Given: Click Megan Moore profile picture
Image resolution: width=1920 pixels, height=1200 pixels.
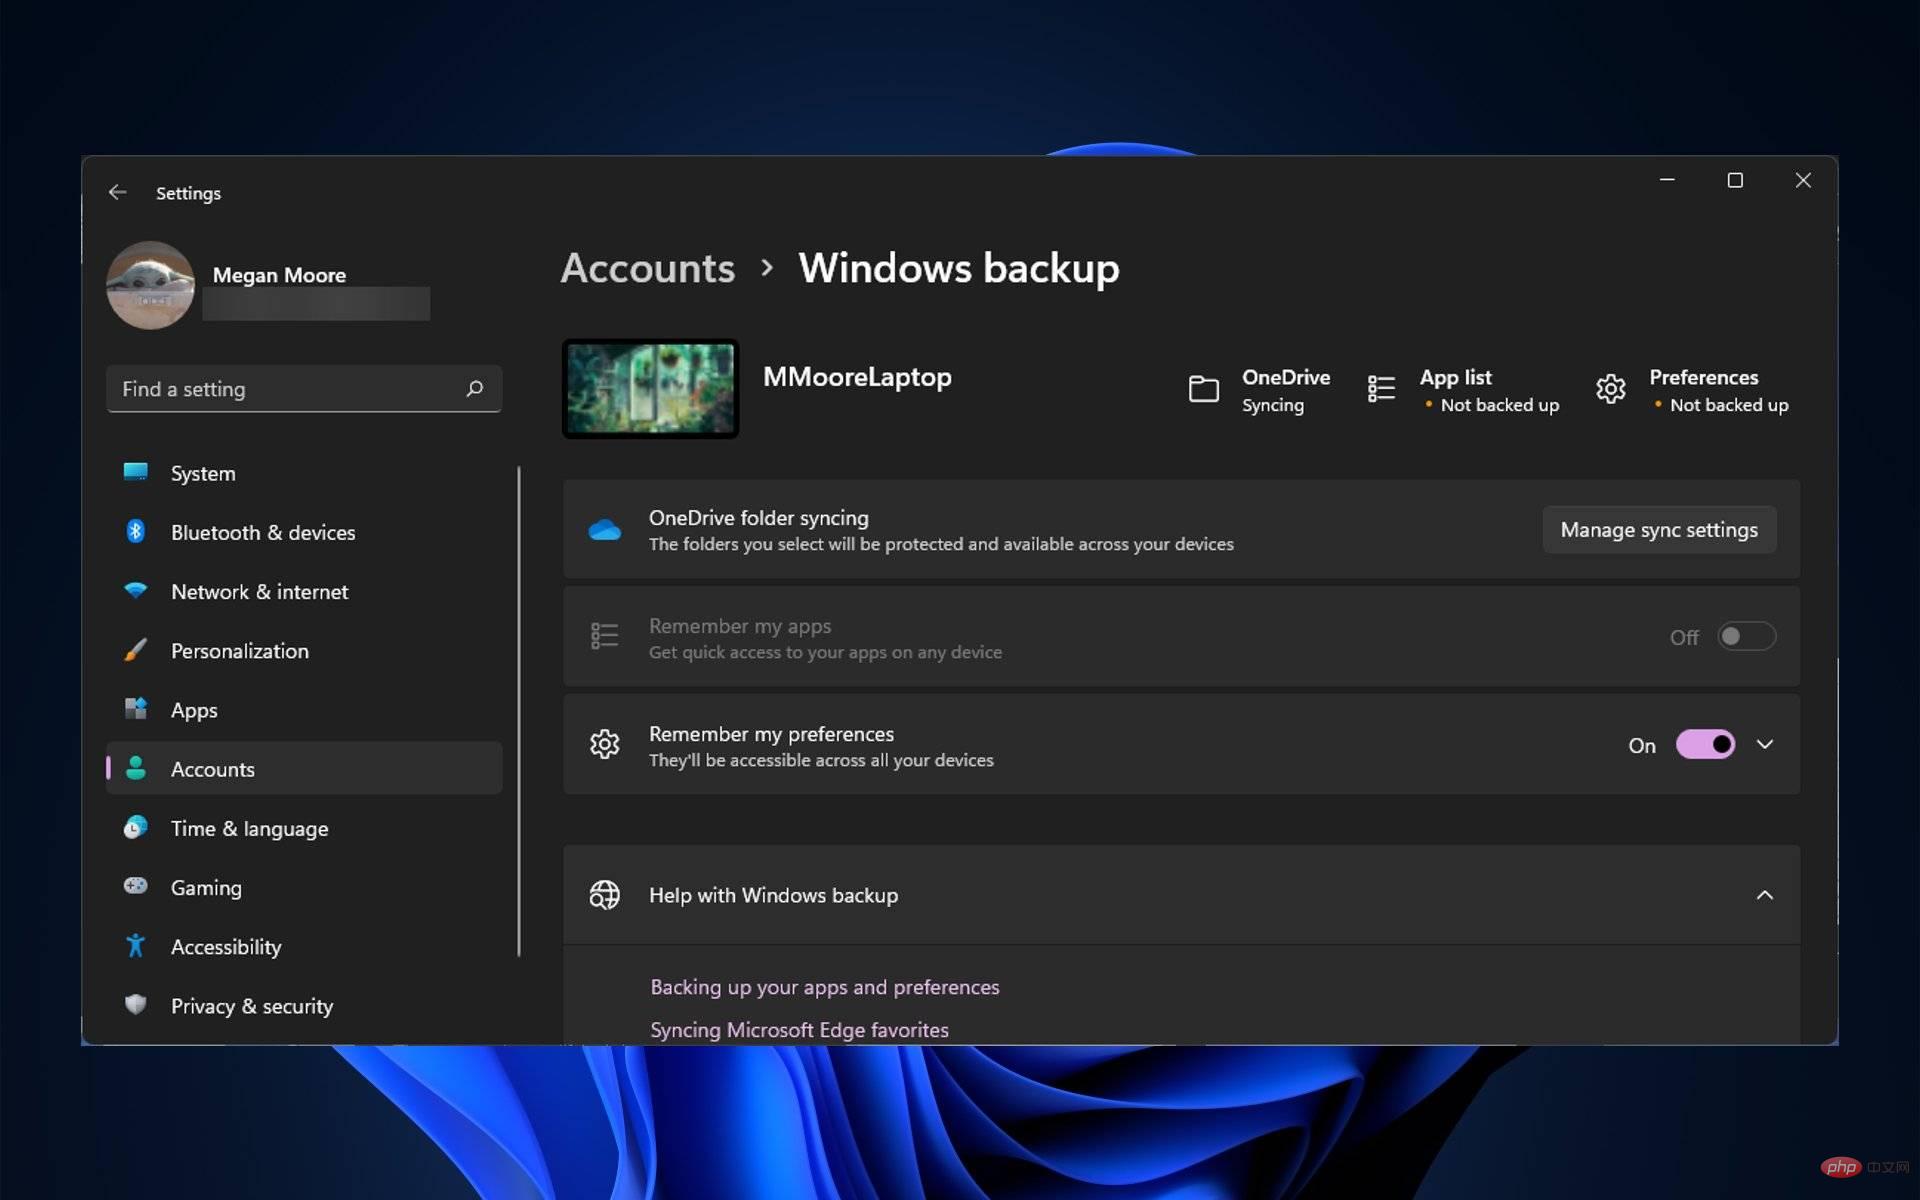Looking at the screenshot, I should tap(150, 285).
